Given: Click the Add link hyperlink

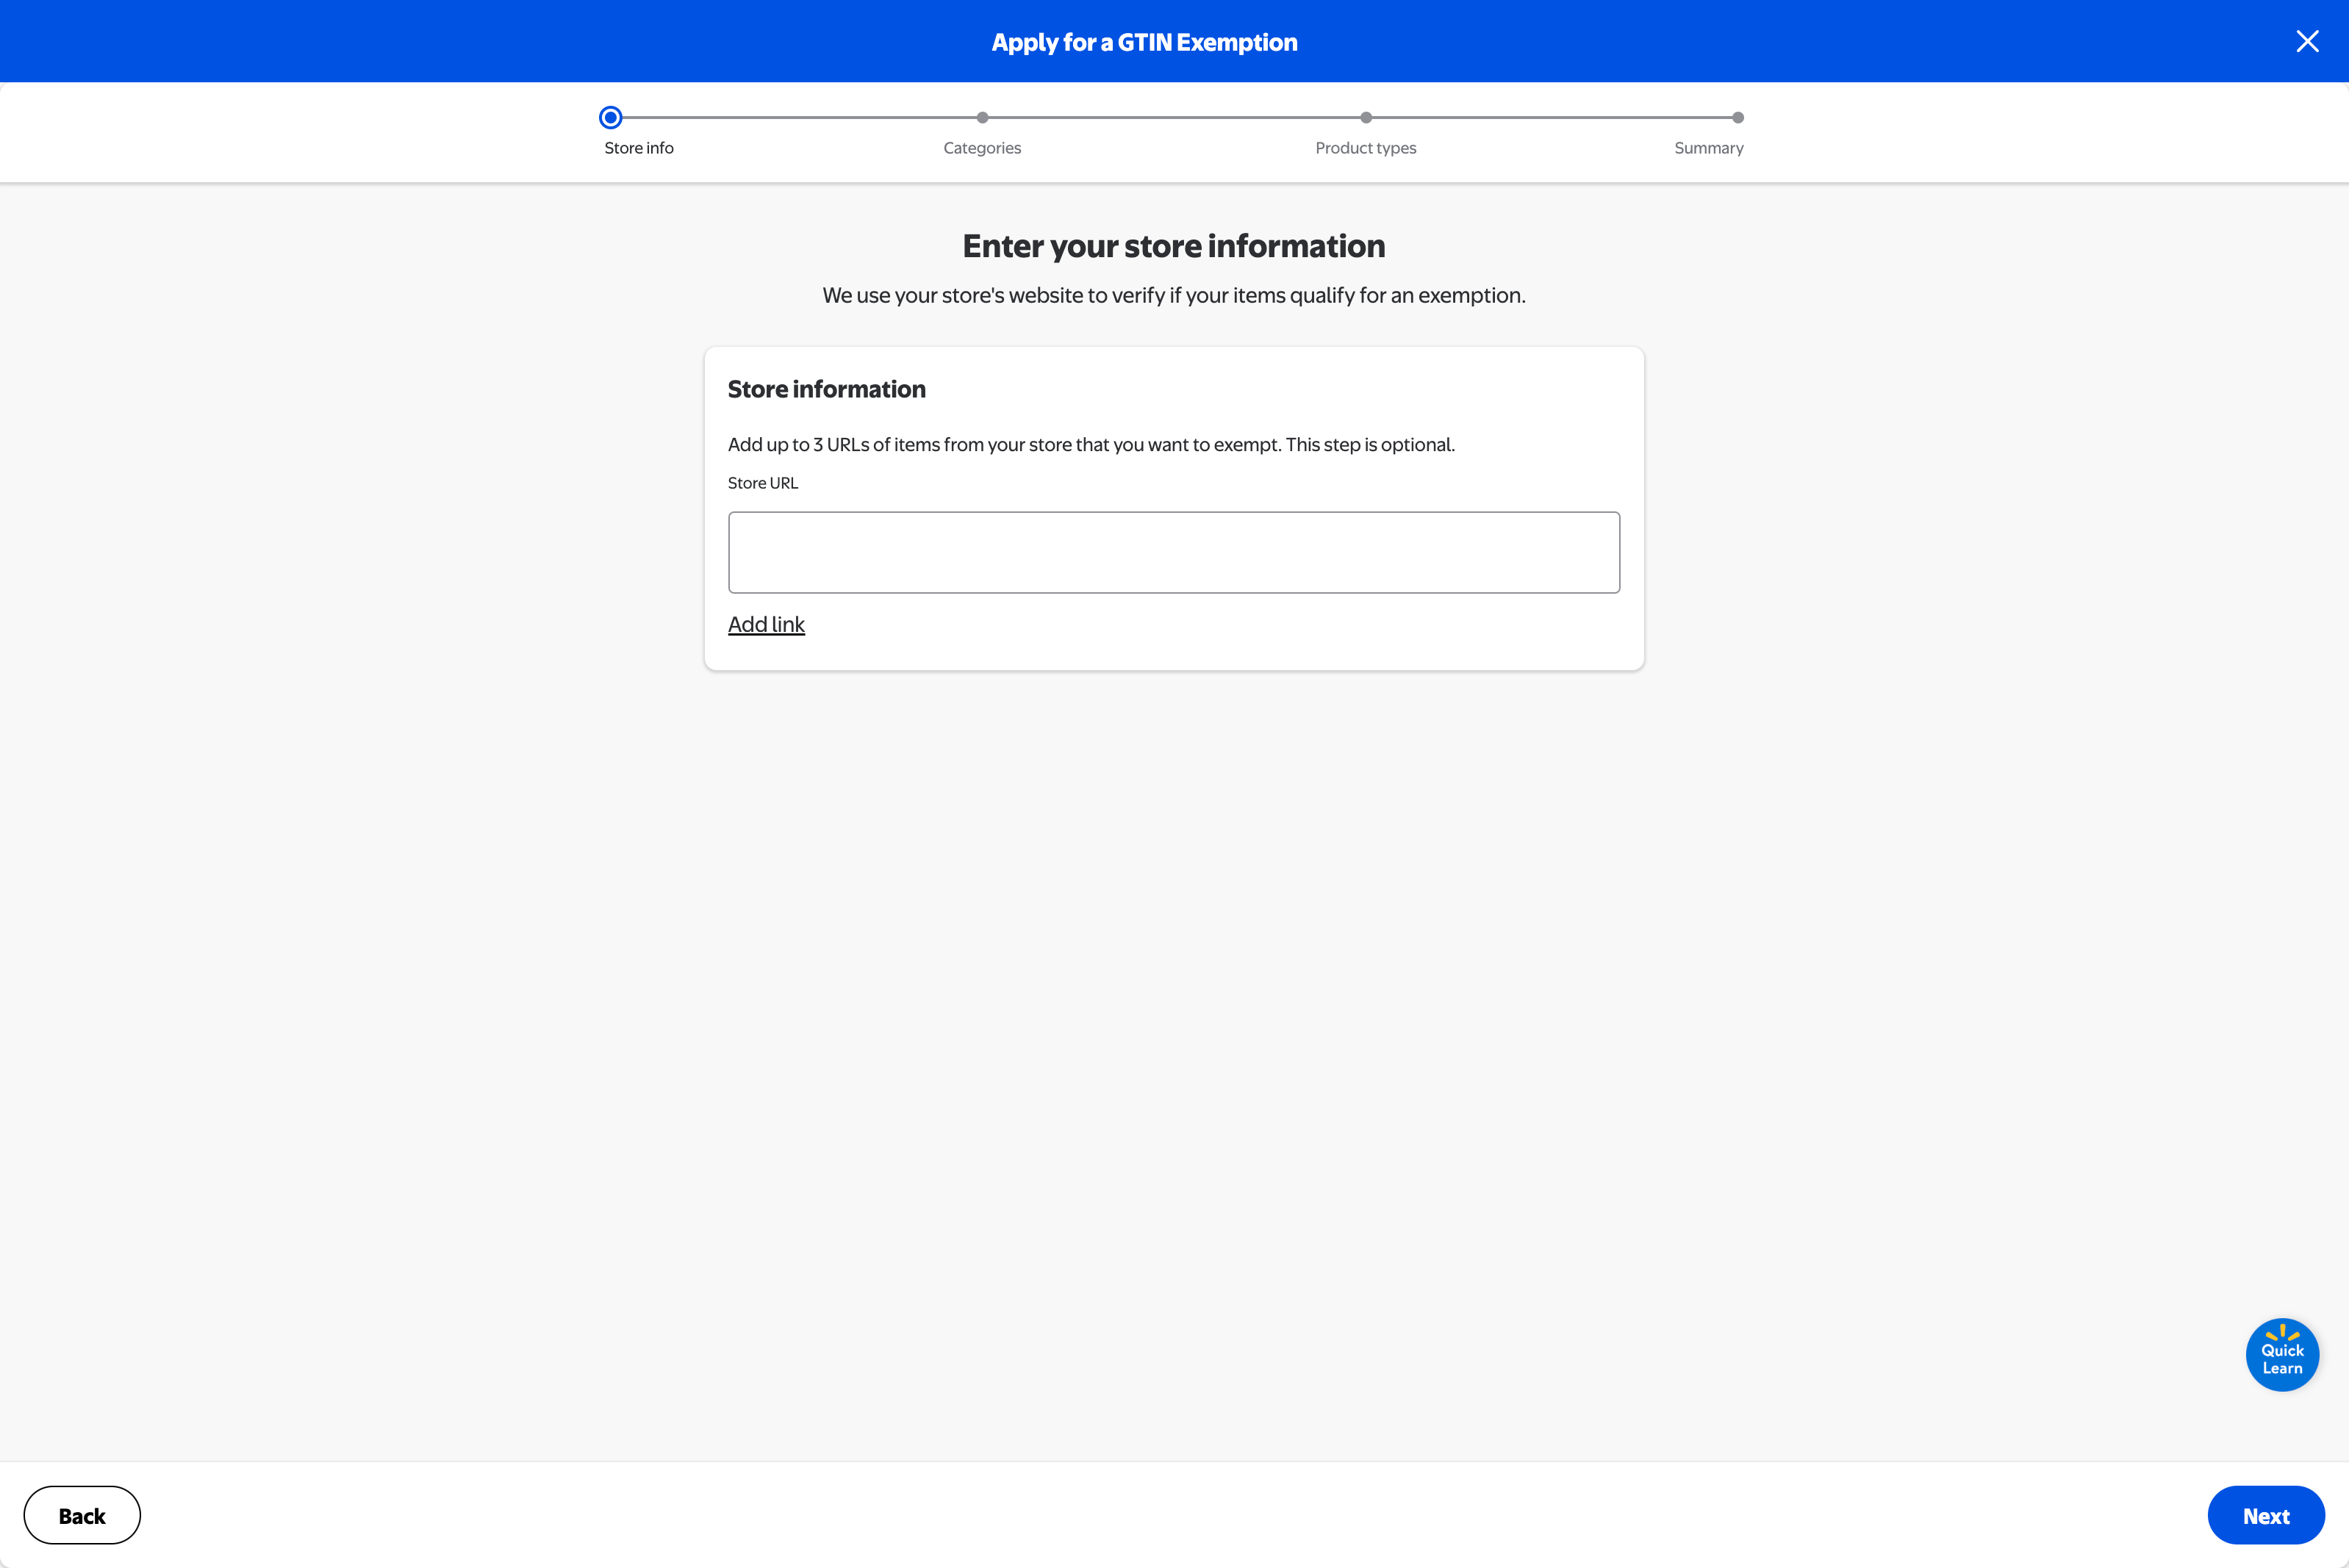Looking at the screenshot, I should (x=766, y=624).
